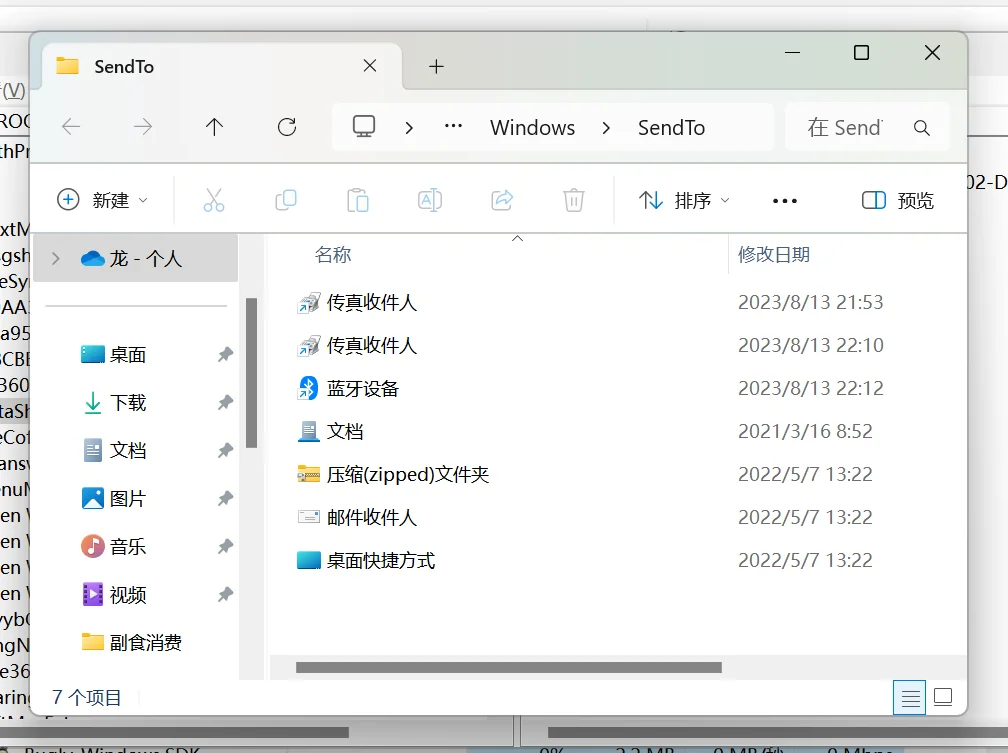Select the 传真收件人 dated 22:10

click(356, 345)
